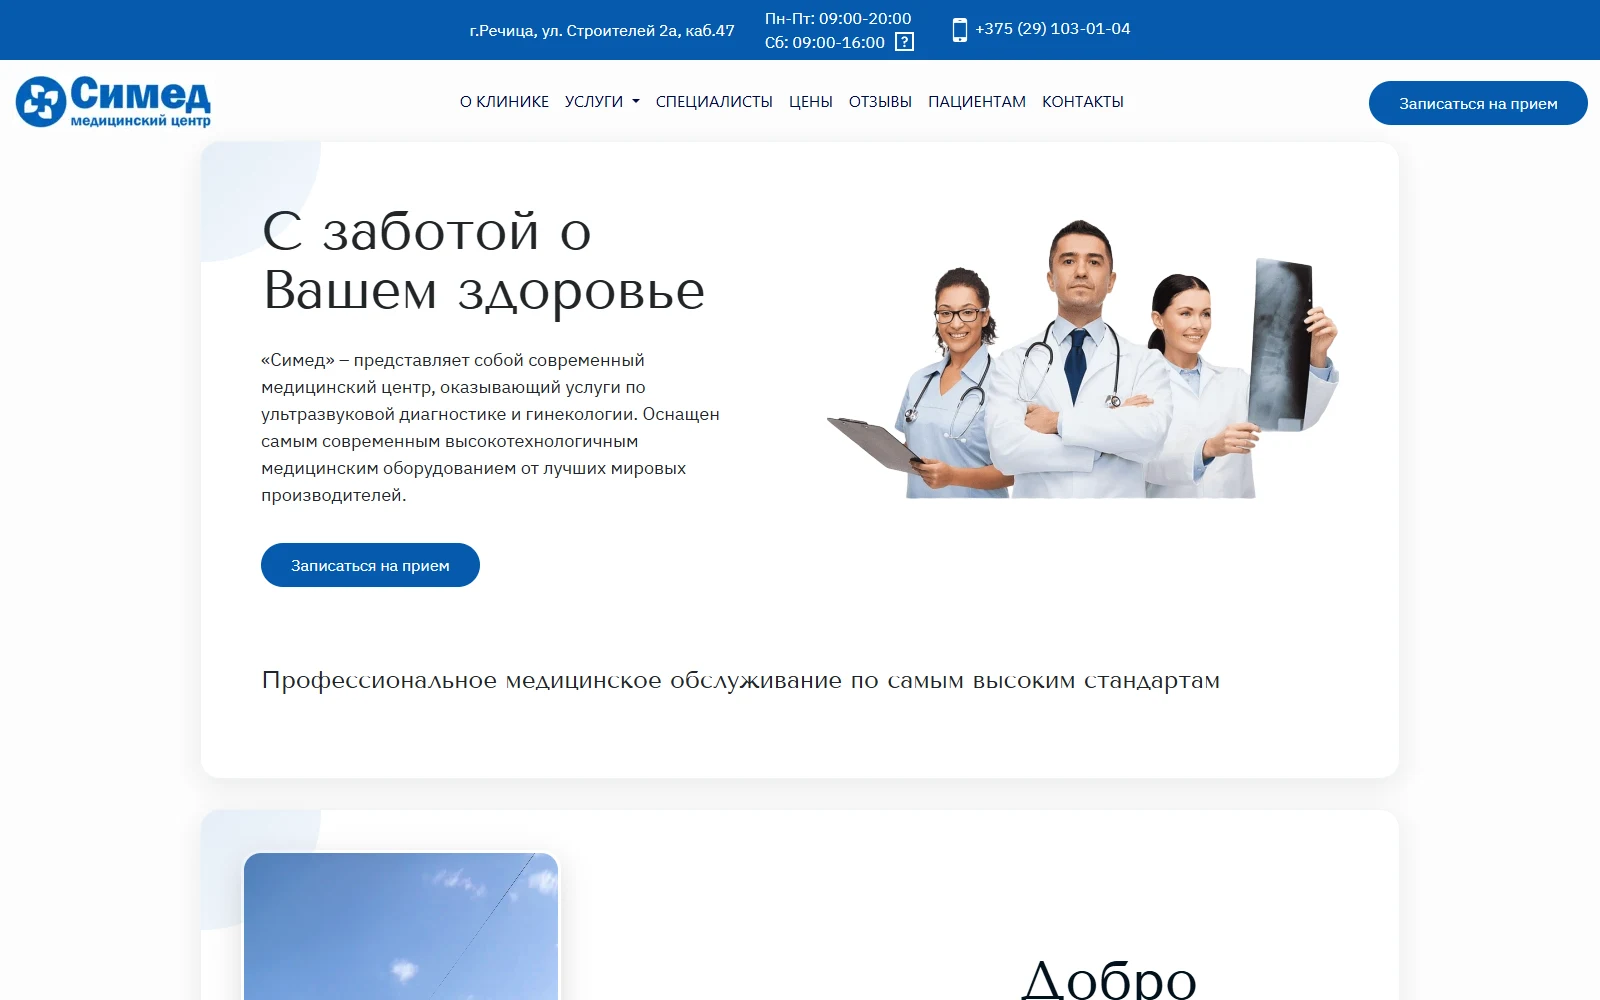The image size is (1600, 1000).
Task: Call the phone number +375 (29) 103-01-04
Action: pos(1053,29)
